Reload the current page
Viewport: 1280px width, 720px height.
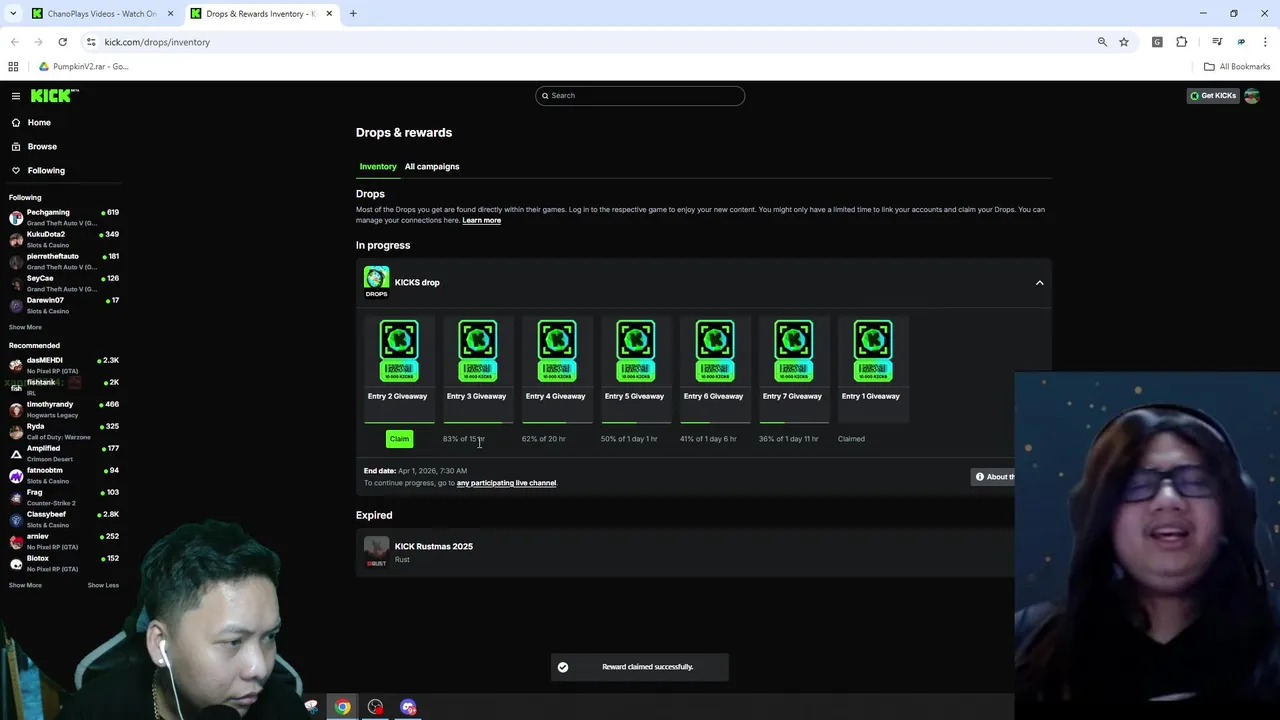click(x=62, y=42)
